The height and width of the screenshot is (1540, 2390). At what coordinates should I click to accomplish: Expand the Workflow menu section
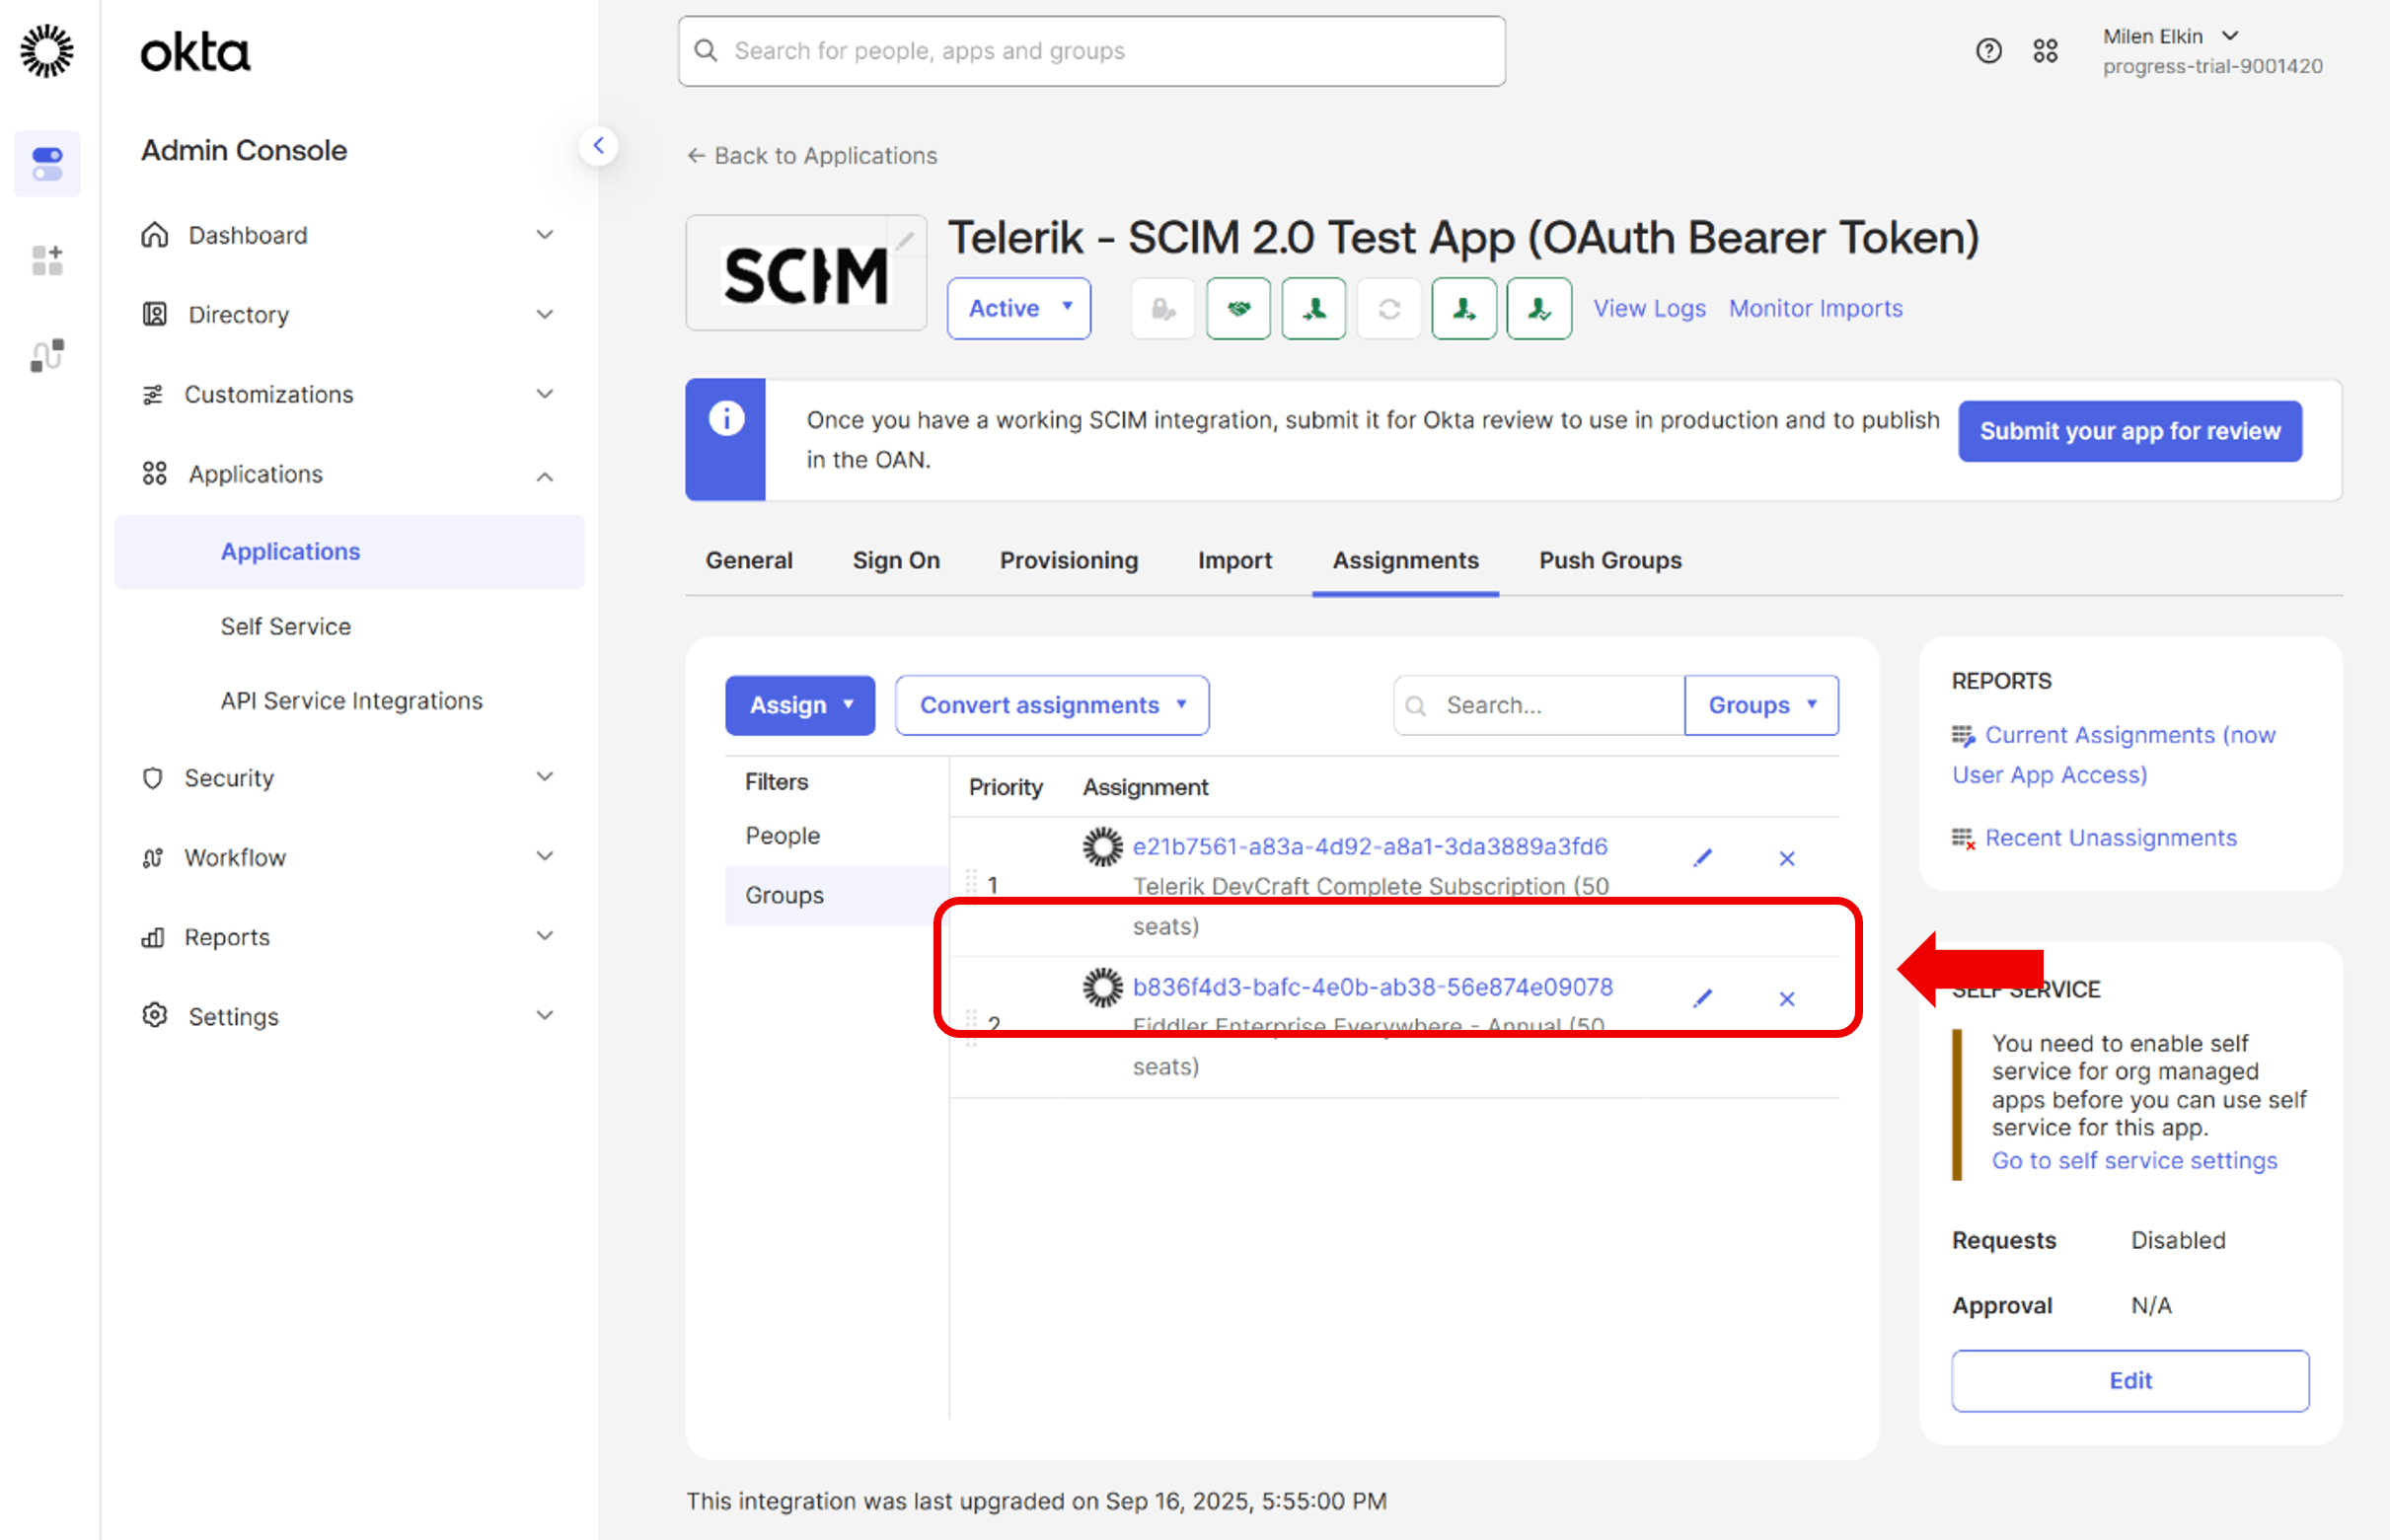pos(349,857)
